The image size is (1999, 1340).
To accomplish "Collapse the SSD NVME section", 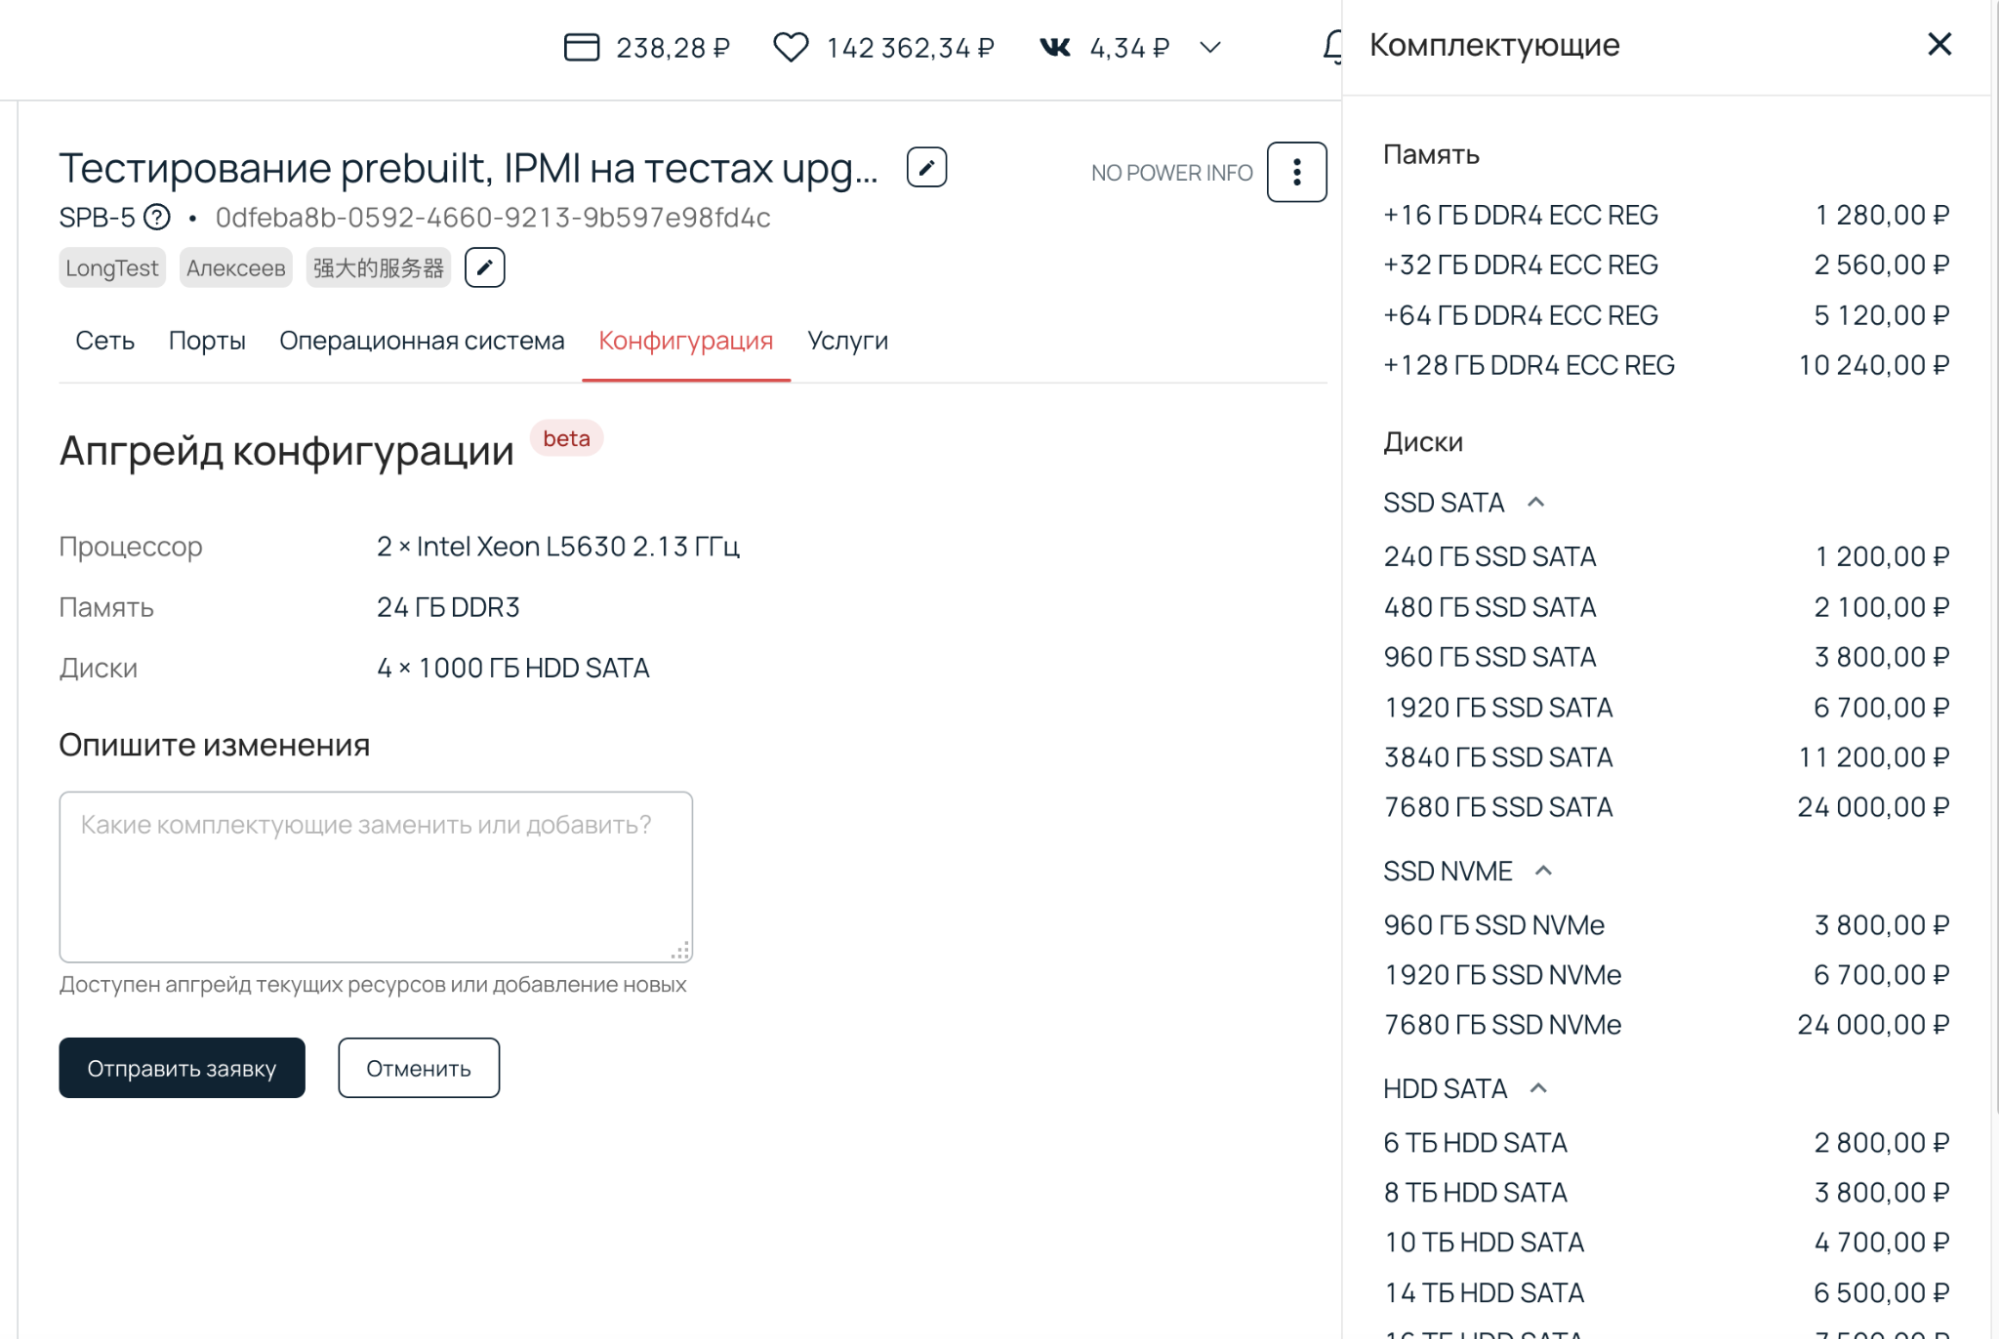I will pyautogui.click(x=1545, y=870).
